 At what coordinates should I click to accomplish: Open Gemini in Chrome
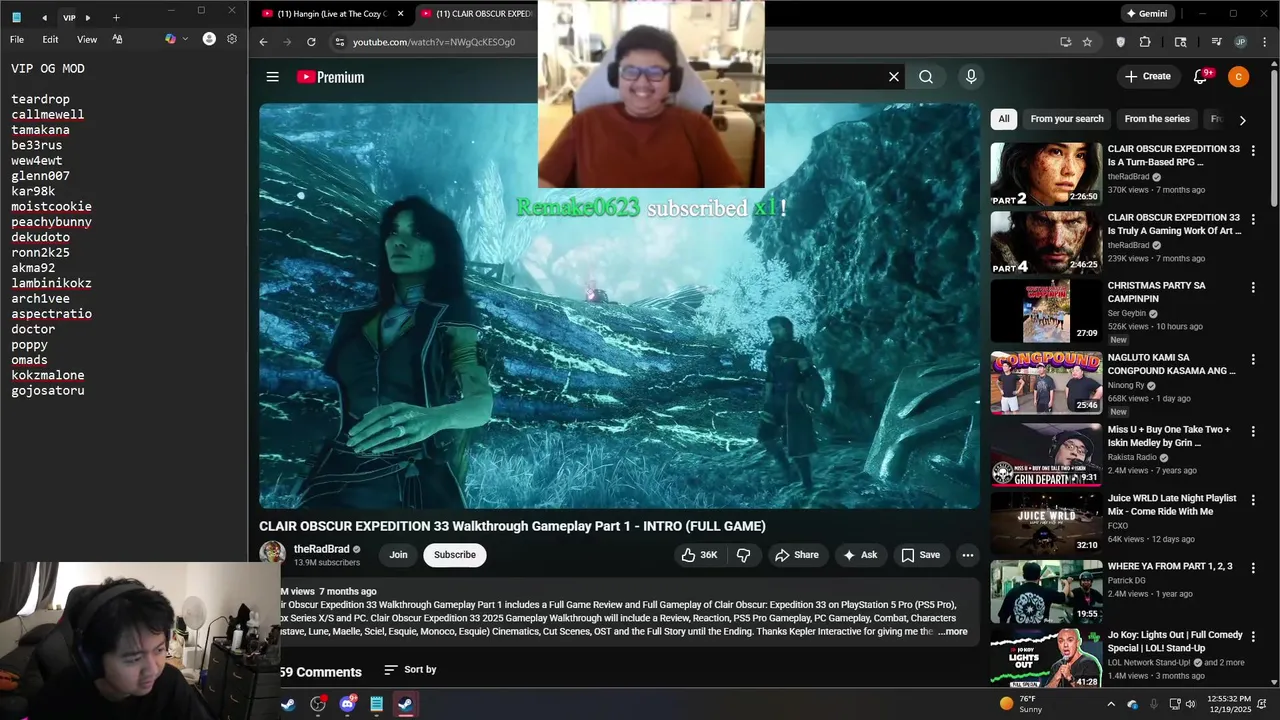pyautogui.click(x=1146, y=14)
